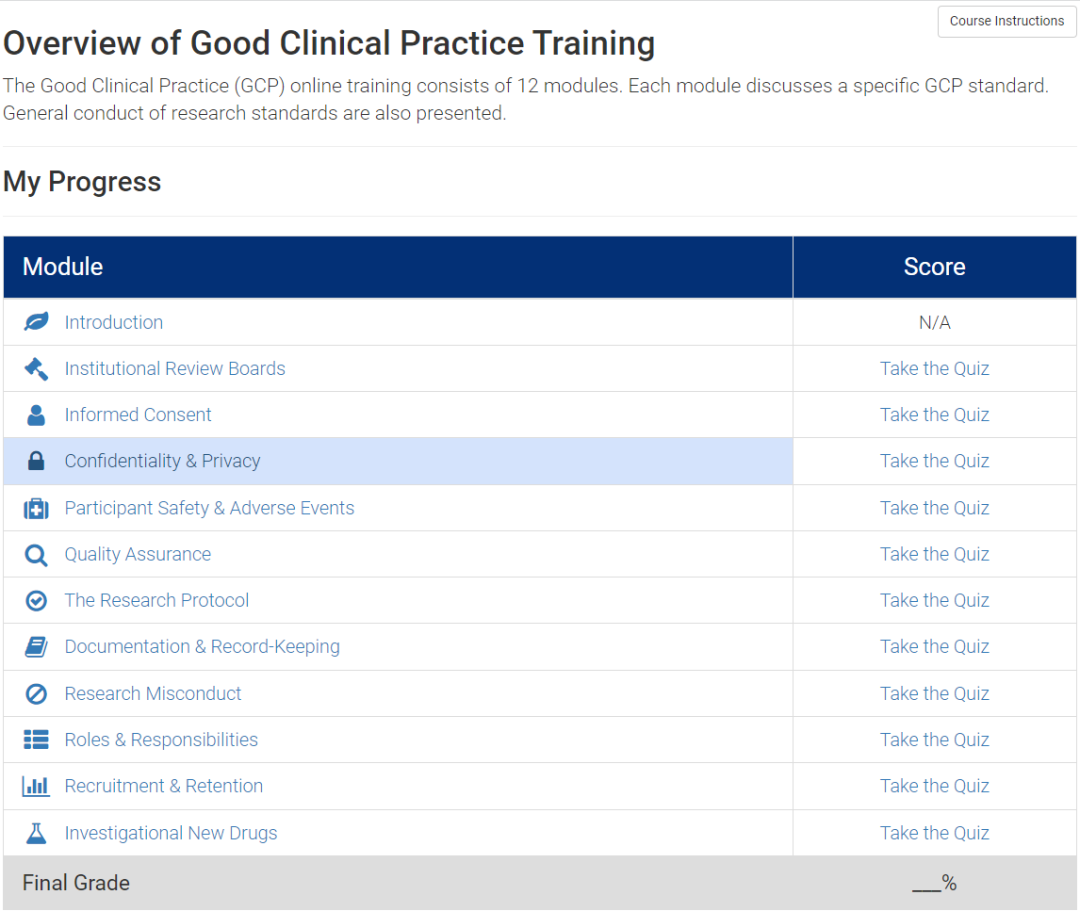Click the list icon for Roles & Responsibilities

click(x=36, y=740)
